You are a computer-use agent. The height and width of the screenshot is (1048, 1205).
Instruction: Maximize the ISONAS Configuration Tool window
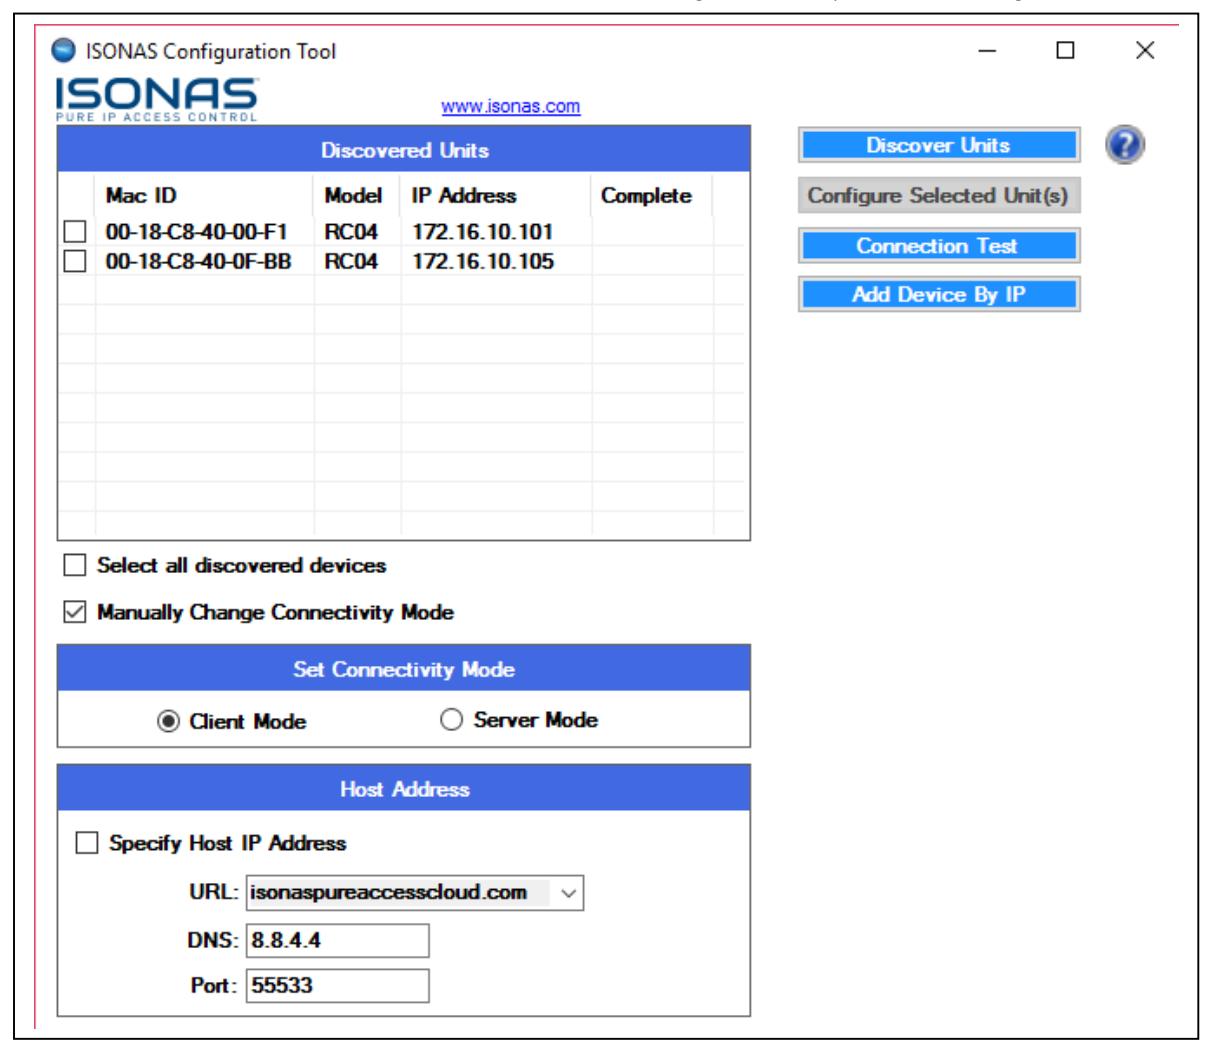click(x=1066, y=50)
